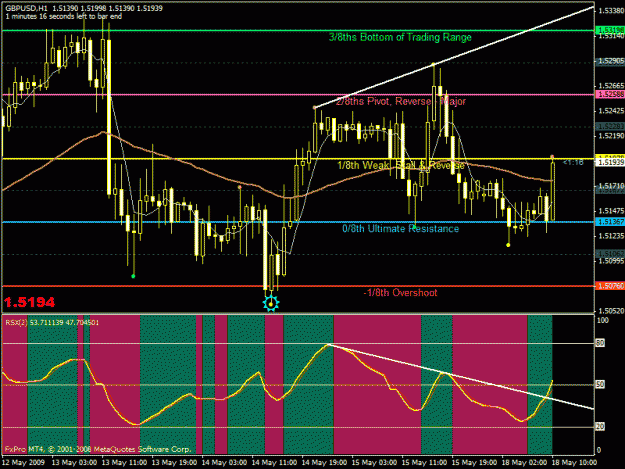Click the 1.50520 value on the price axis
This screenshot has width=625, height=469.
[x=611, y=311]
